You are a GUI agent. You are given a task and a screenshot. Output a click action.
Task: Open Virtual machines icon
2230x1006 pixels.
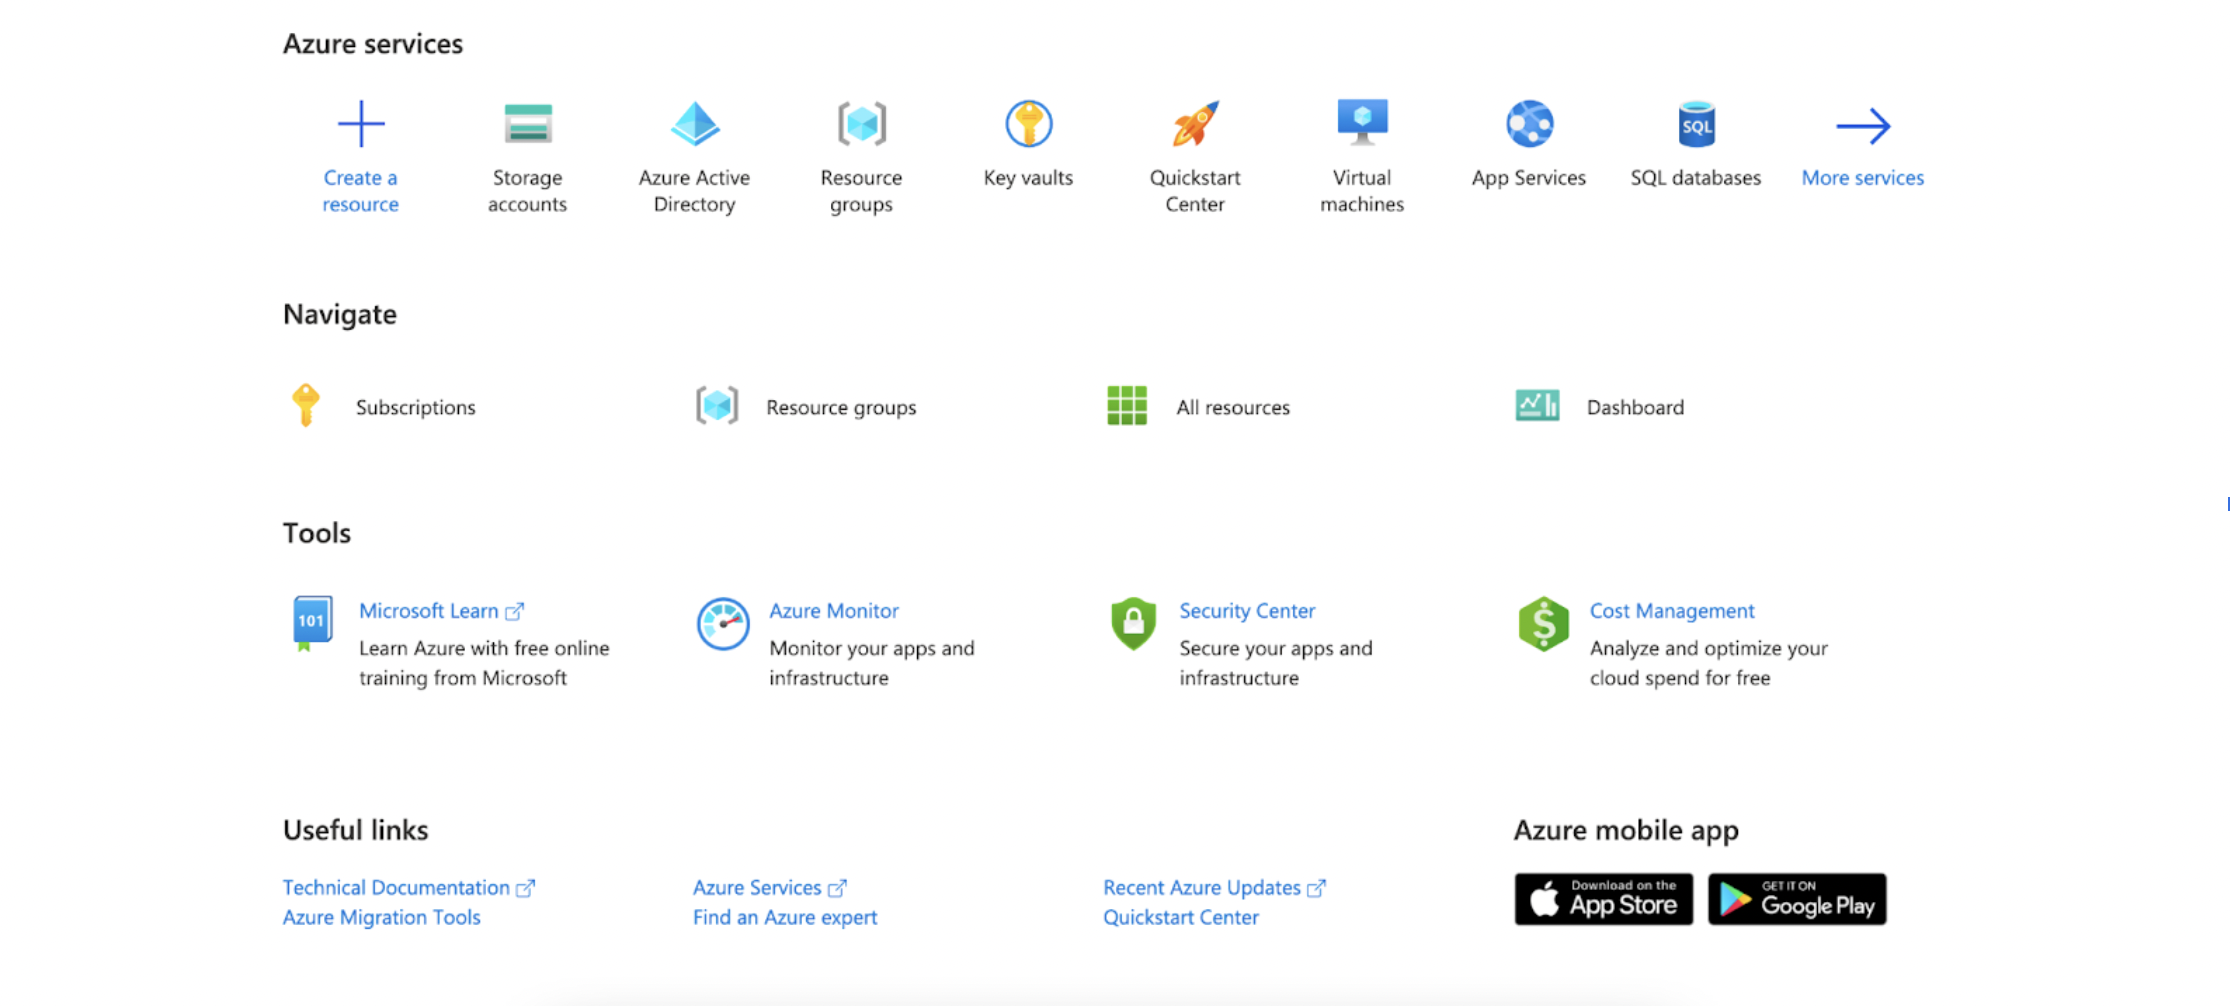tap(1362, 122)
